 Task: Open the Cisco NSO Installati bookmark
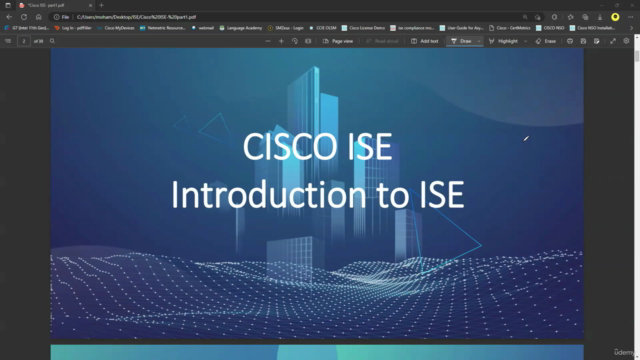592,28
